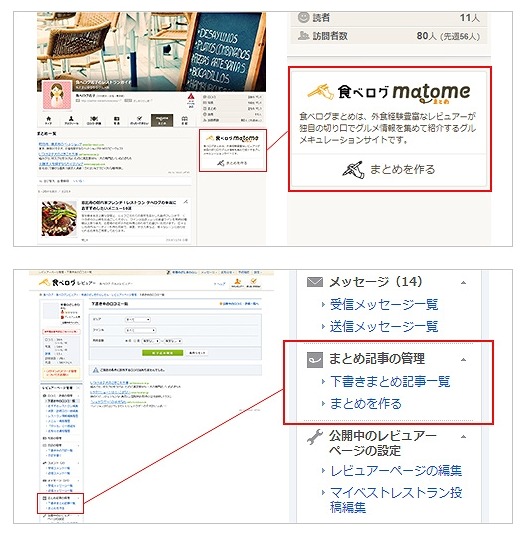528x536 pixels.
Task: Click the red mountain badge icon
Action: click(191, 96)
